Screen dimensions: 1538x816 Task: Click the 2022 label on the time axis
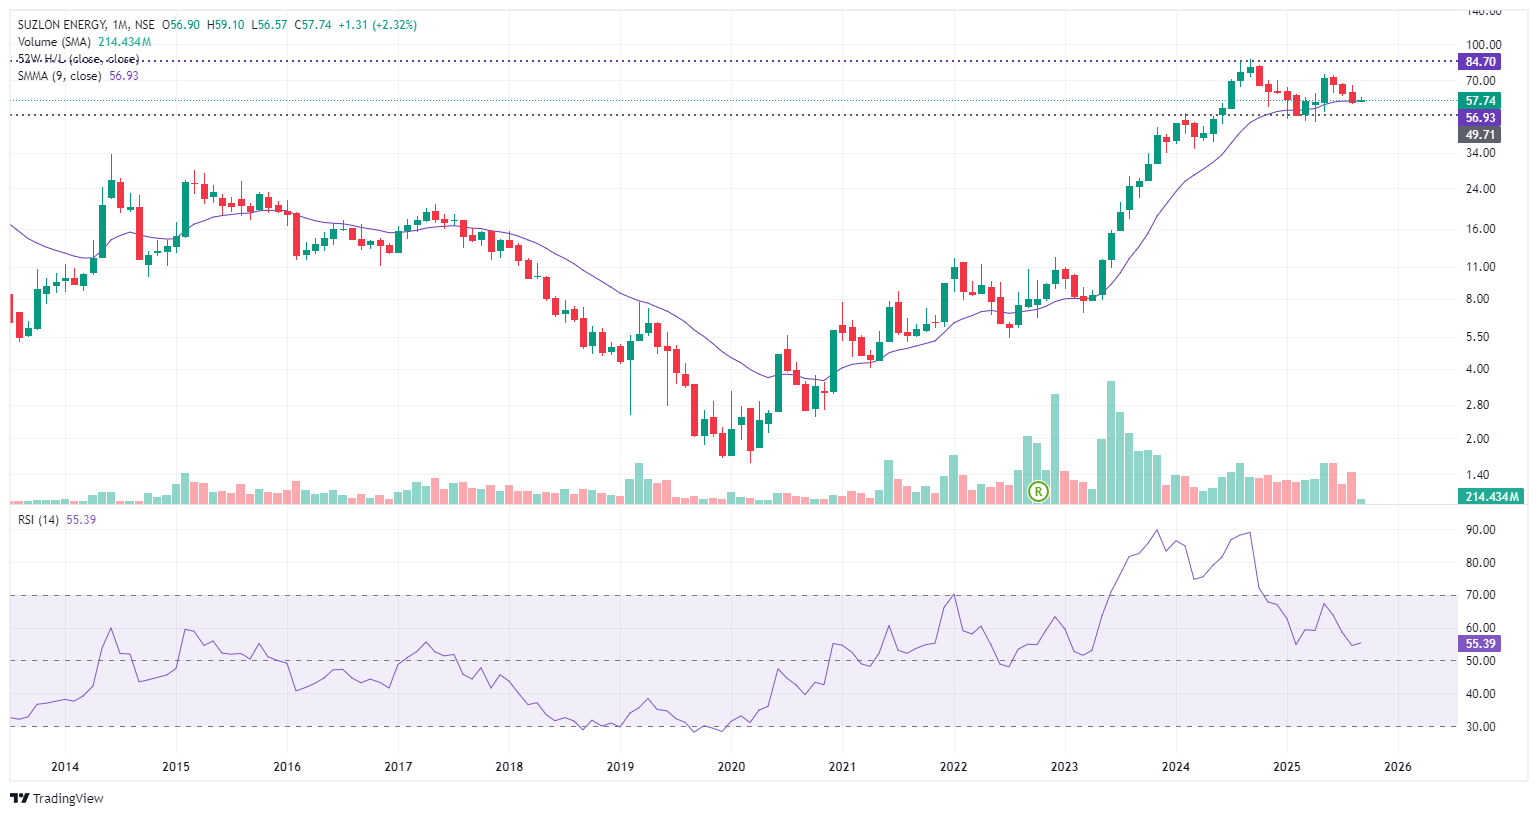953,767
